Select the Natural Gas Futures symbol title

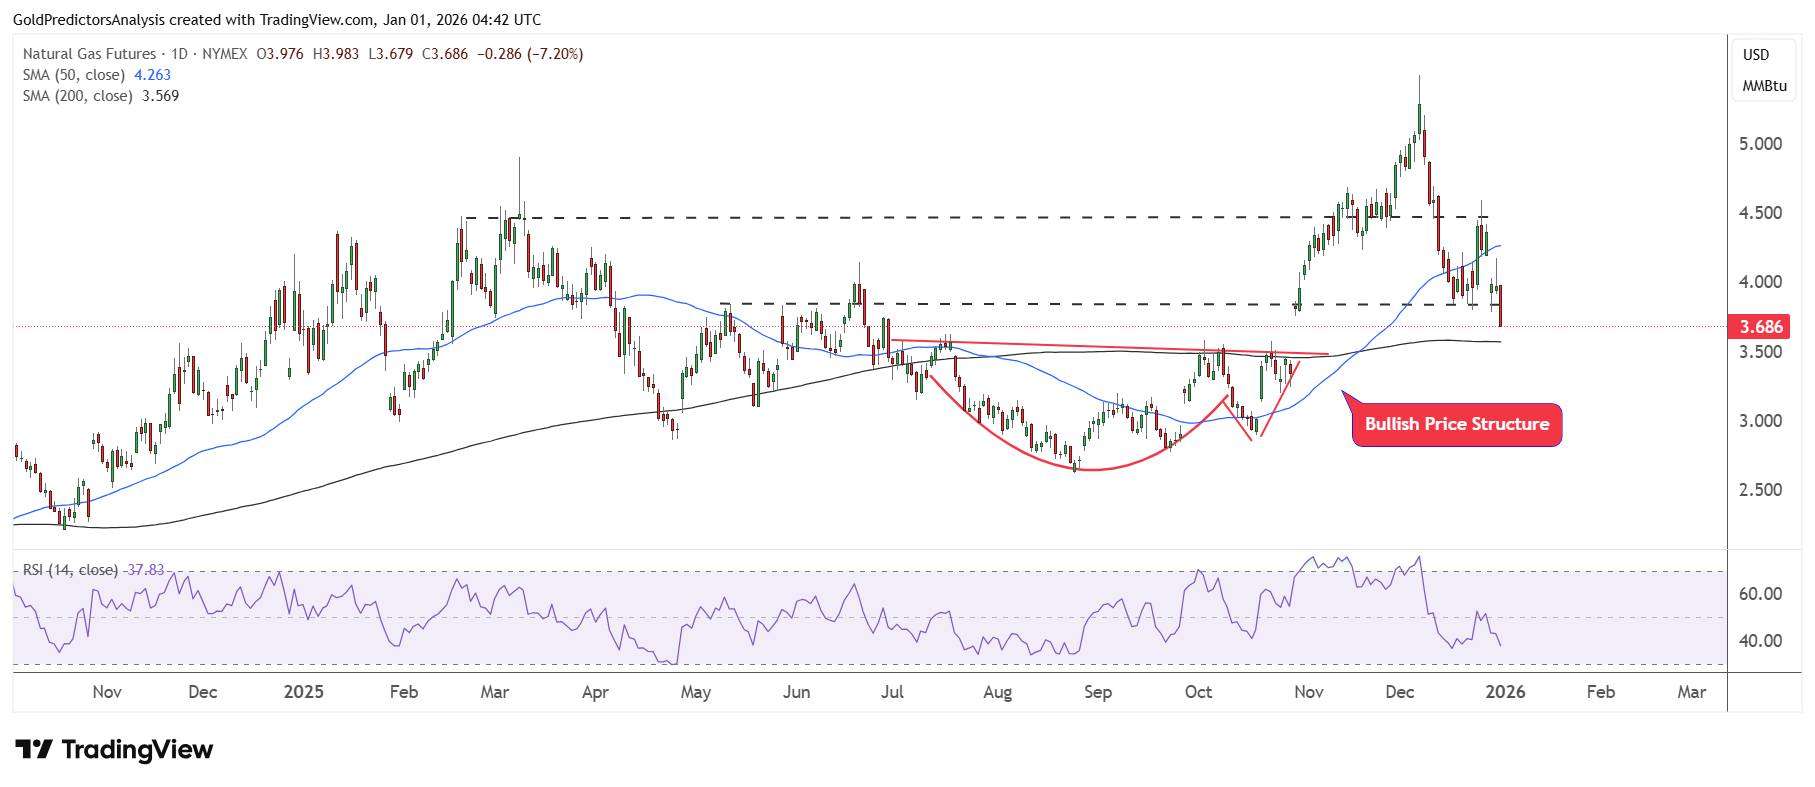(89, 54)
